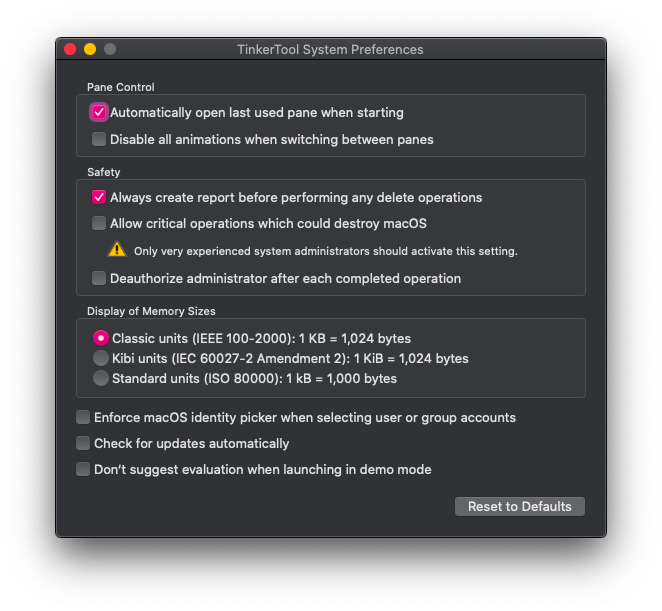Close the TinkerTool System Preferences window

click(70, 49)
